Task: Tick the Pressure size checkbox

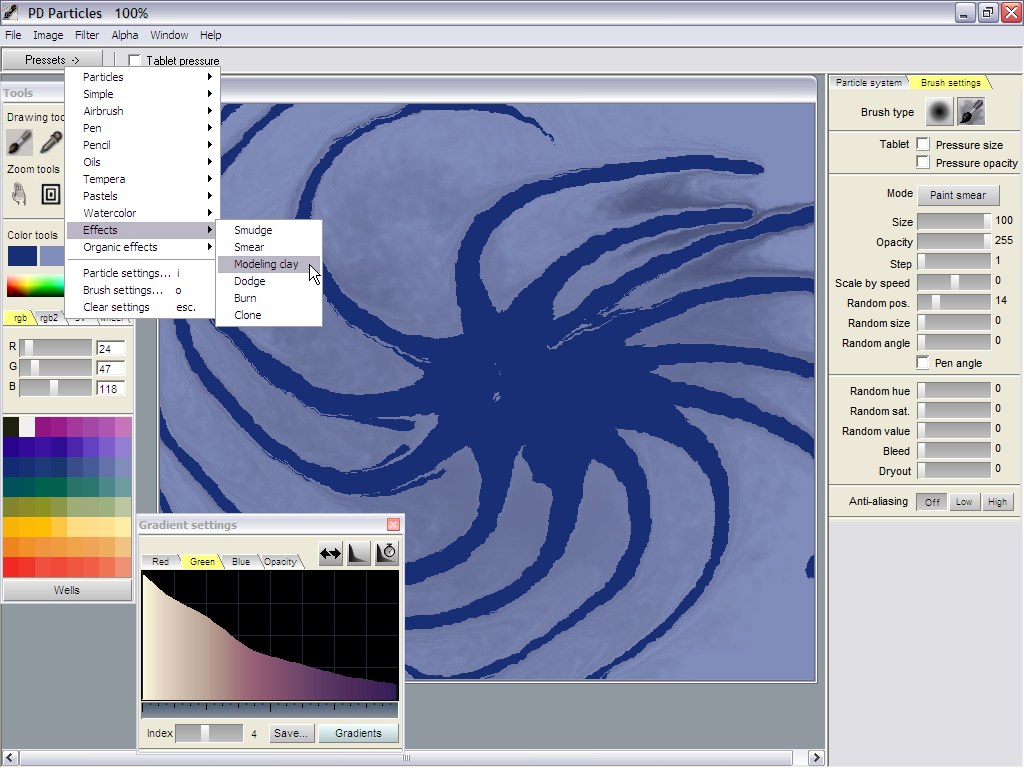Action: point(923,145)
